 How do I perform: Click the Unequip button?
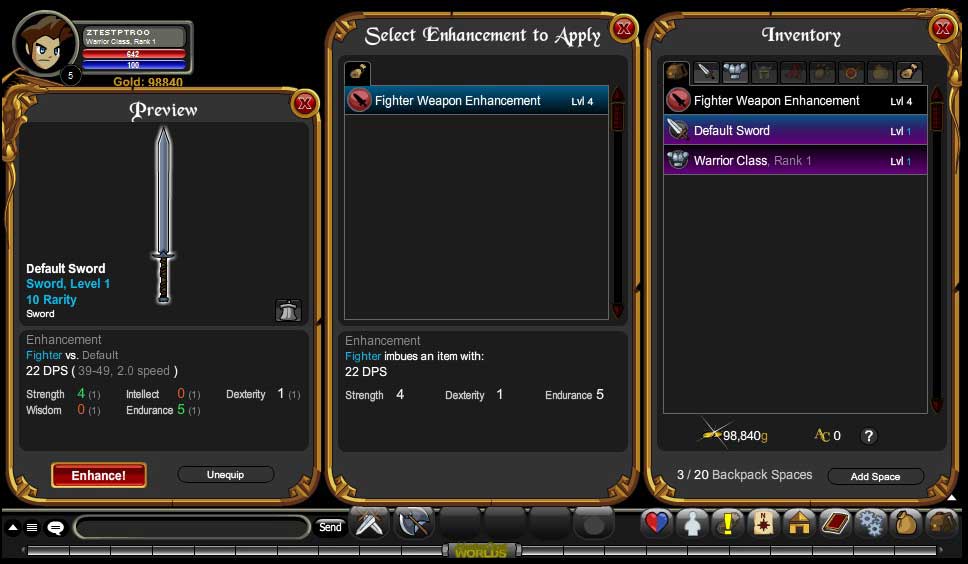pyautogui.click(x=225, y=475)
